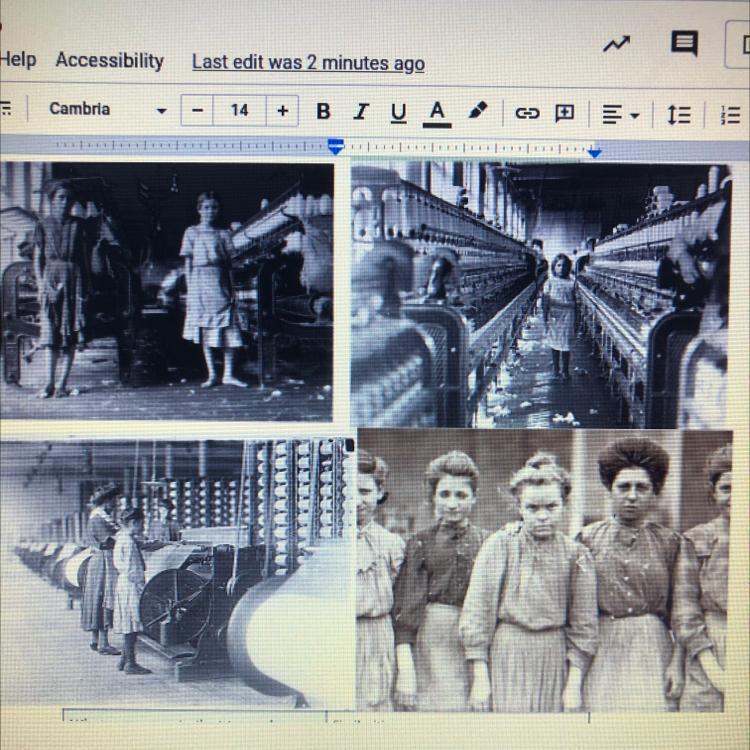Viewport: 750px width, 750px height.
Task: Open line spacing options
Action: (679, 115)
